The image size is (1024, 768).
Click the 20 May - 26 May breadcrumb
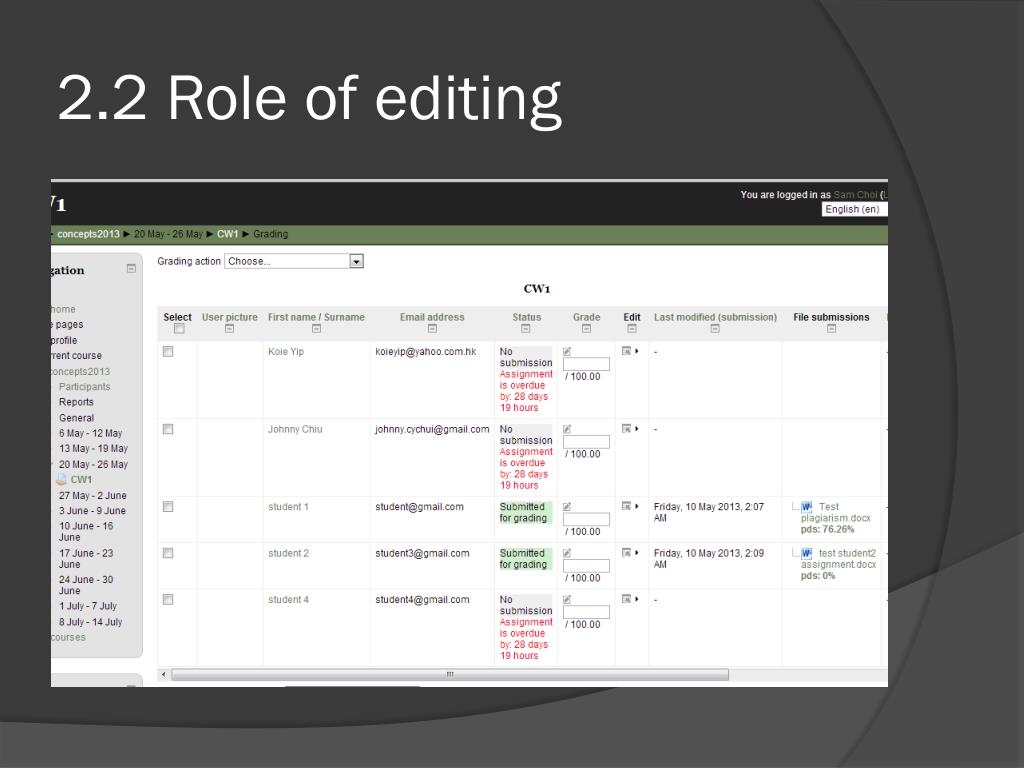(168, 234)
